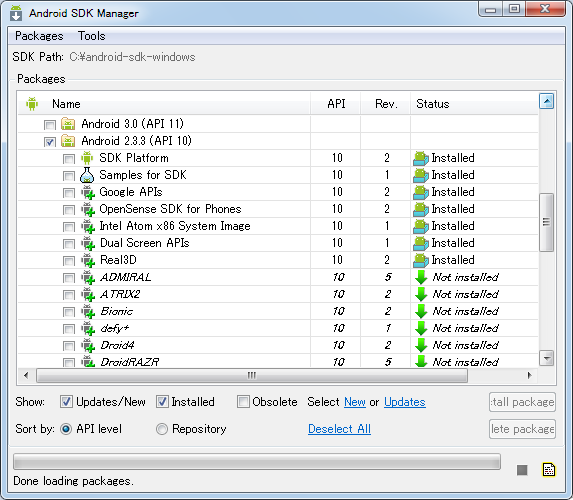Click the horizontal scrollbar thumb

point(252,375)
